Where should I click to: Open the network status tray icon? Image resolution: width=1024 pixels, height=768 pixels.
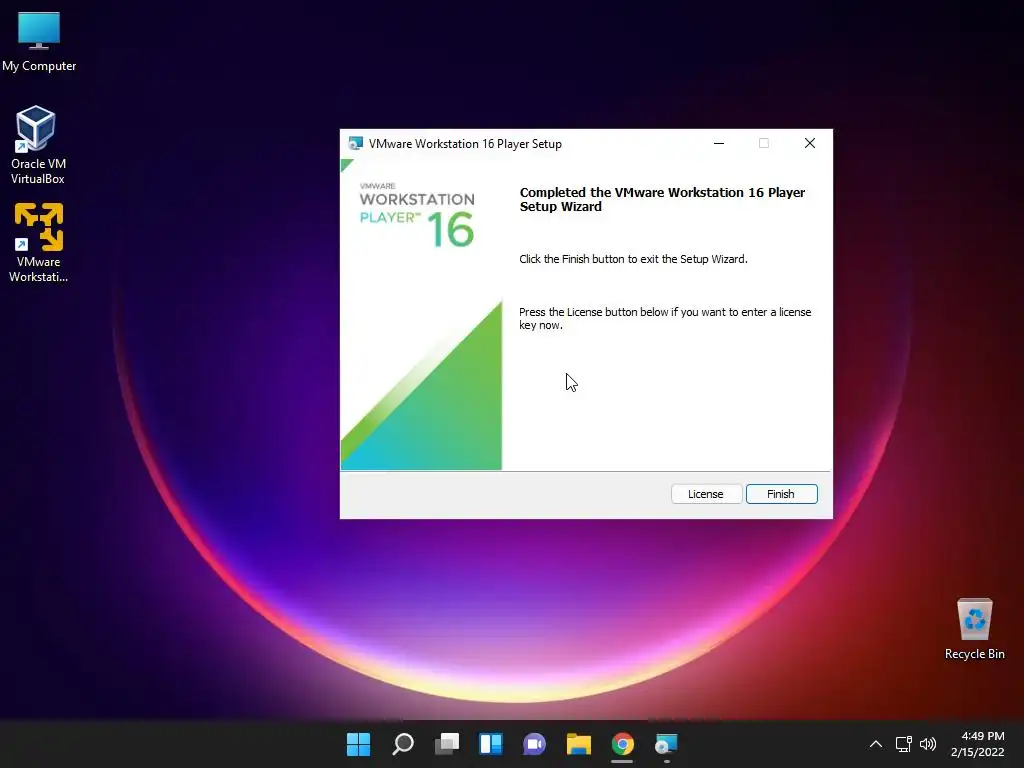click(903, 744)
